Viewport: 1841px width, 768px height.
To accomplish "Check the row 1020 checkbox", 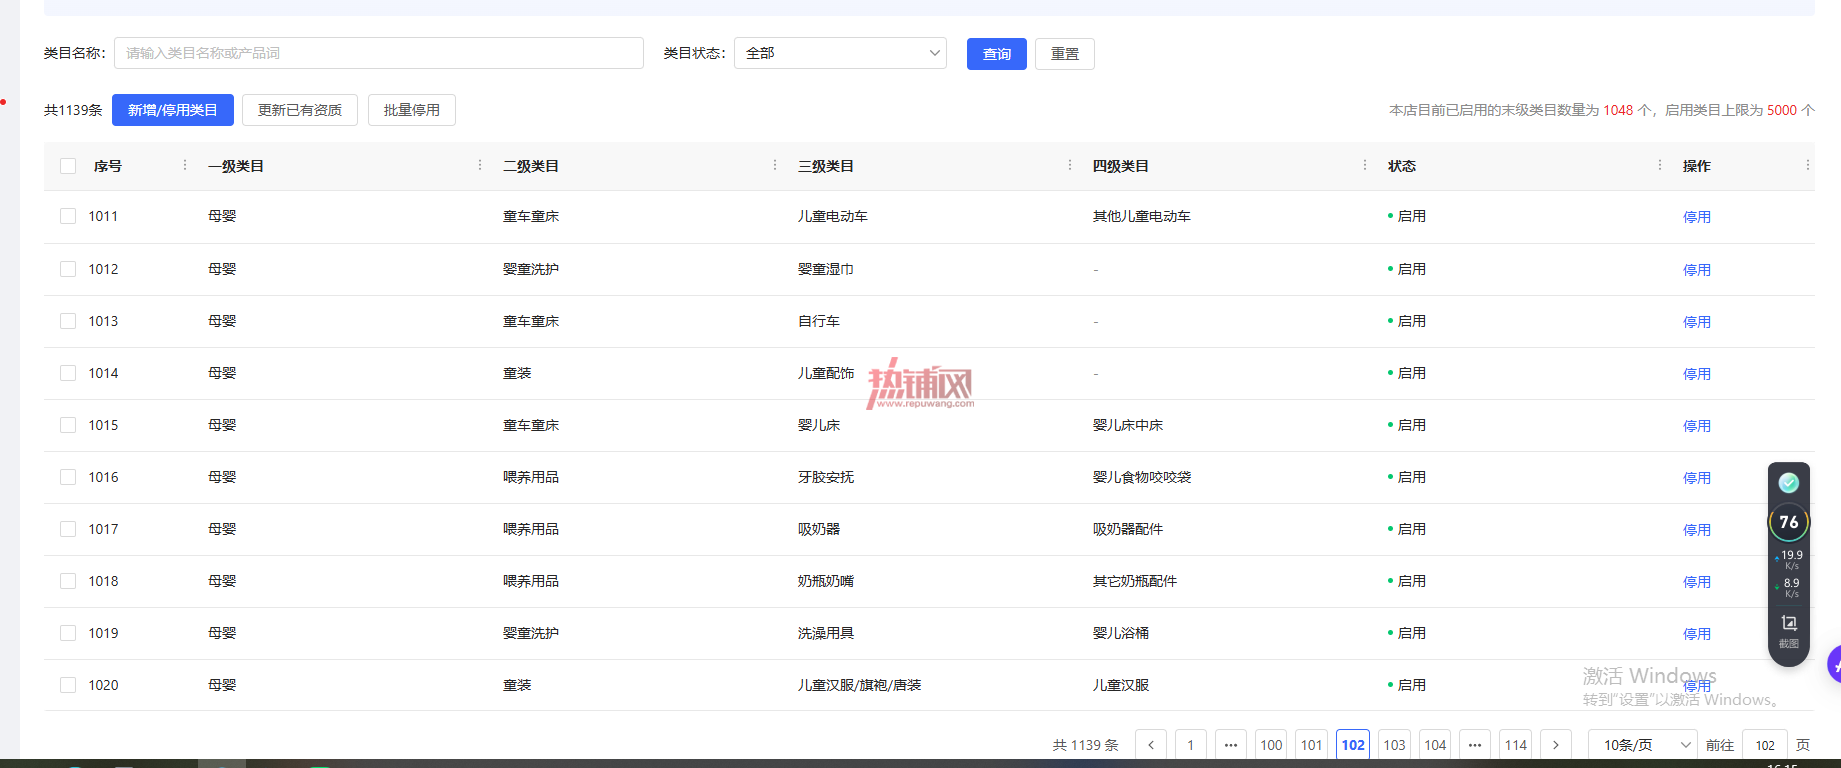I will pyautogui.click(x=68, y=685).
